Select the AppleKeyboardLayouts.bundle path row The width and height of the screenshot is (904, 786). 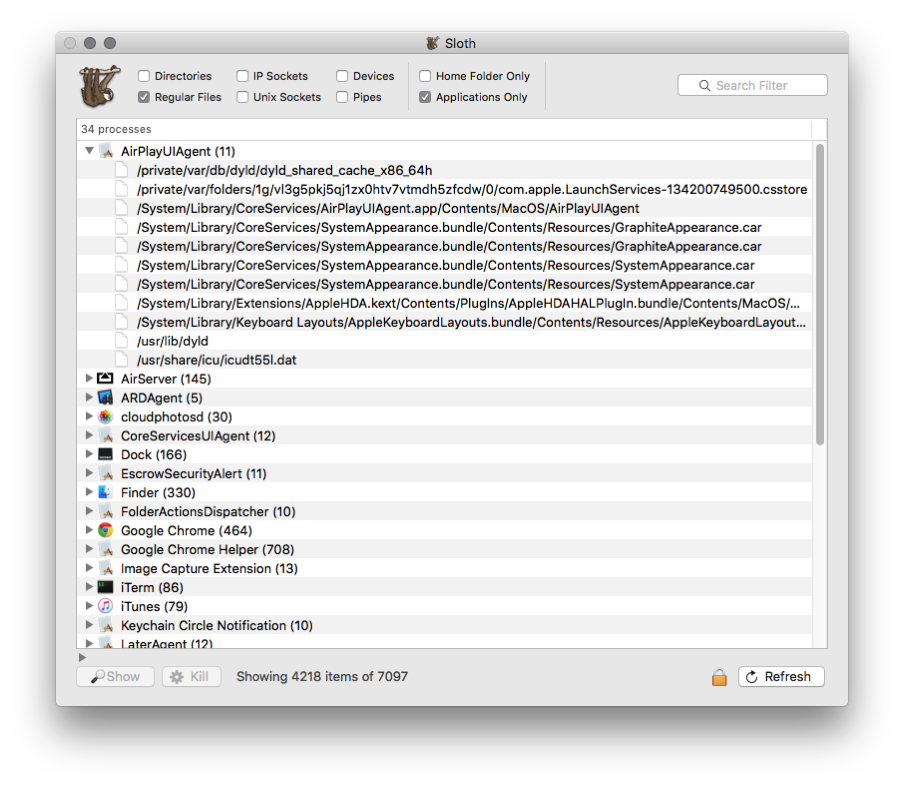pos(445,322)
